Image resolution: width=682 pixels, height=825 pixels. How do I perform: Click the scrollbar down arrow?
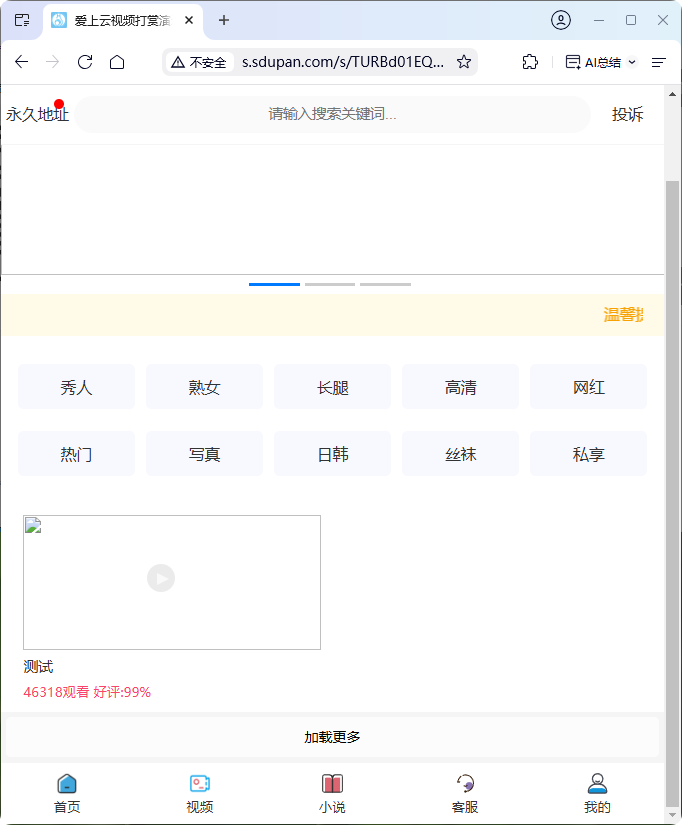coord(672,815)
